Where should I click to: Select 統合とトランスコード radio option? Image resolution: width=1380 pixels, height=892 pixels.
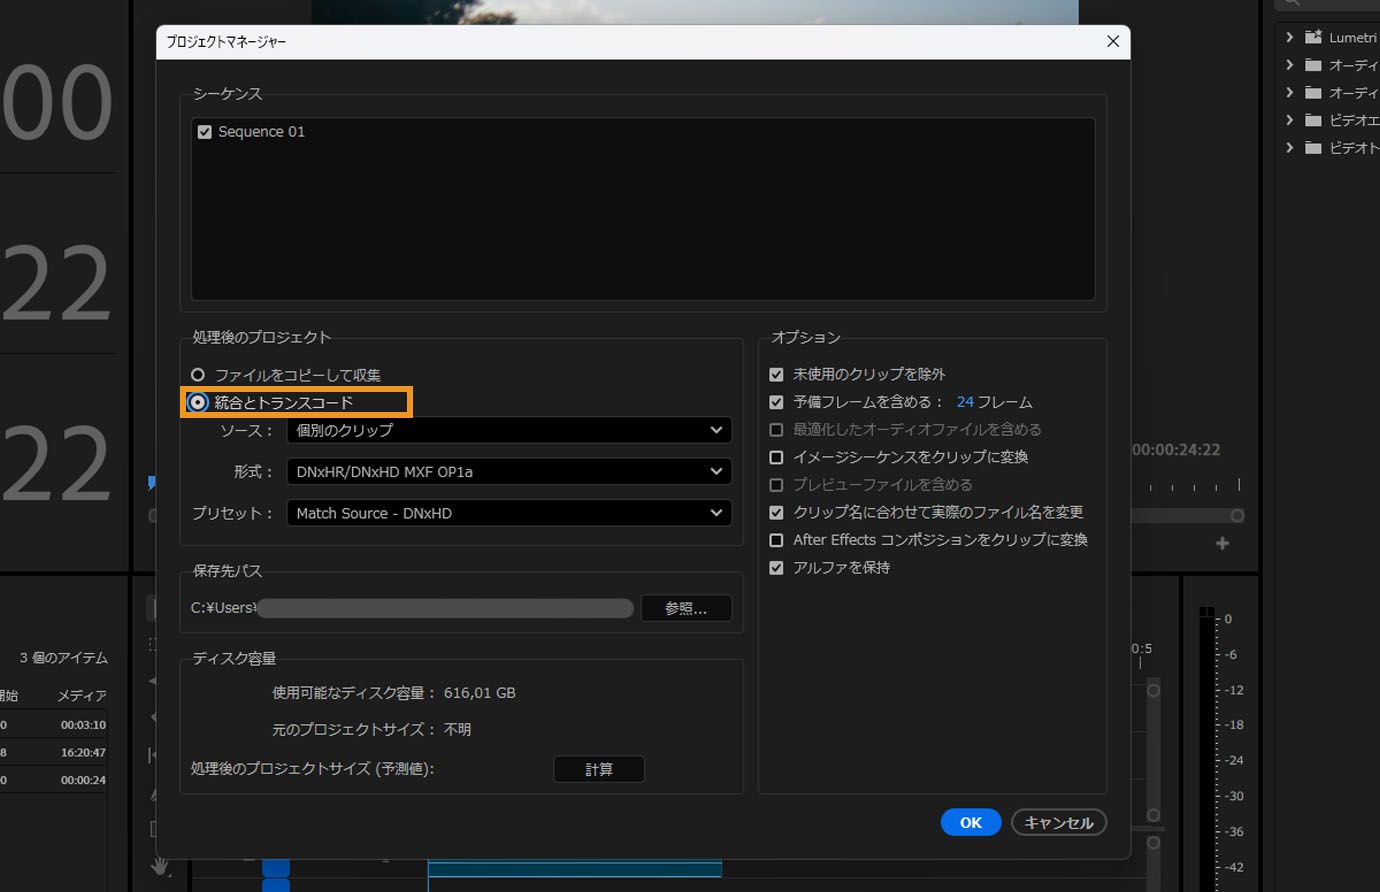(x=198, y=403)
